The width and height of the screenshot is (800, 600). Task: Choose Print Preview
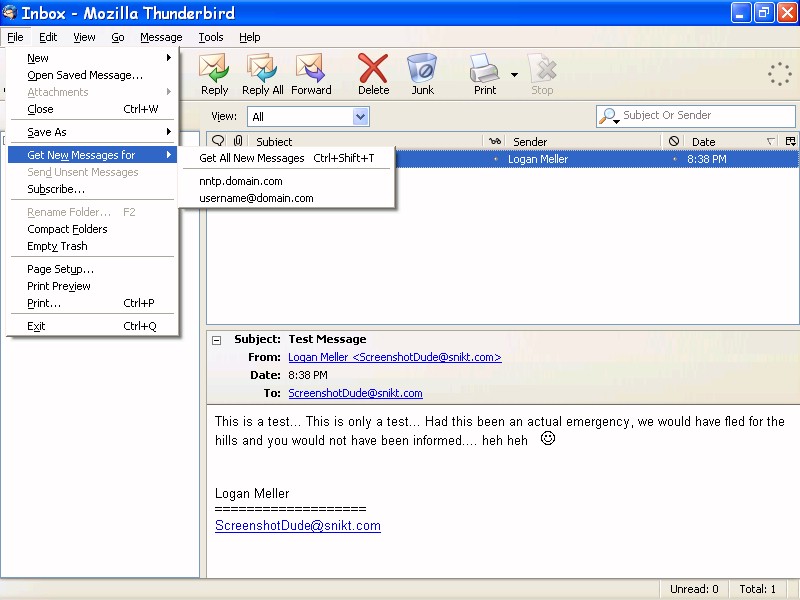92,286
